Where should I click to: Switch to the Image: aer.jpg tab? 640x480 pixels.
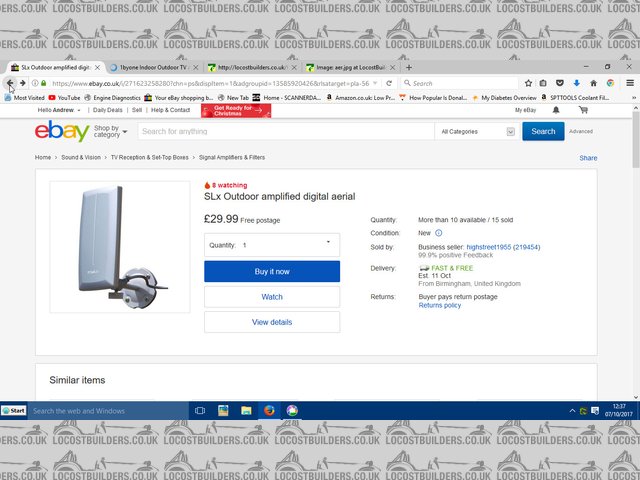pyautogui.click(x=350, y=67)
